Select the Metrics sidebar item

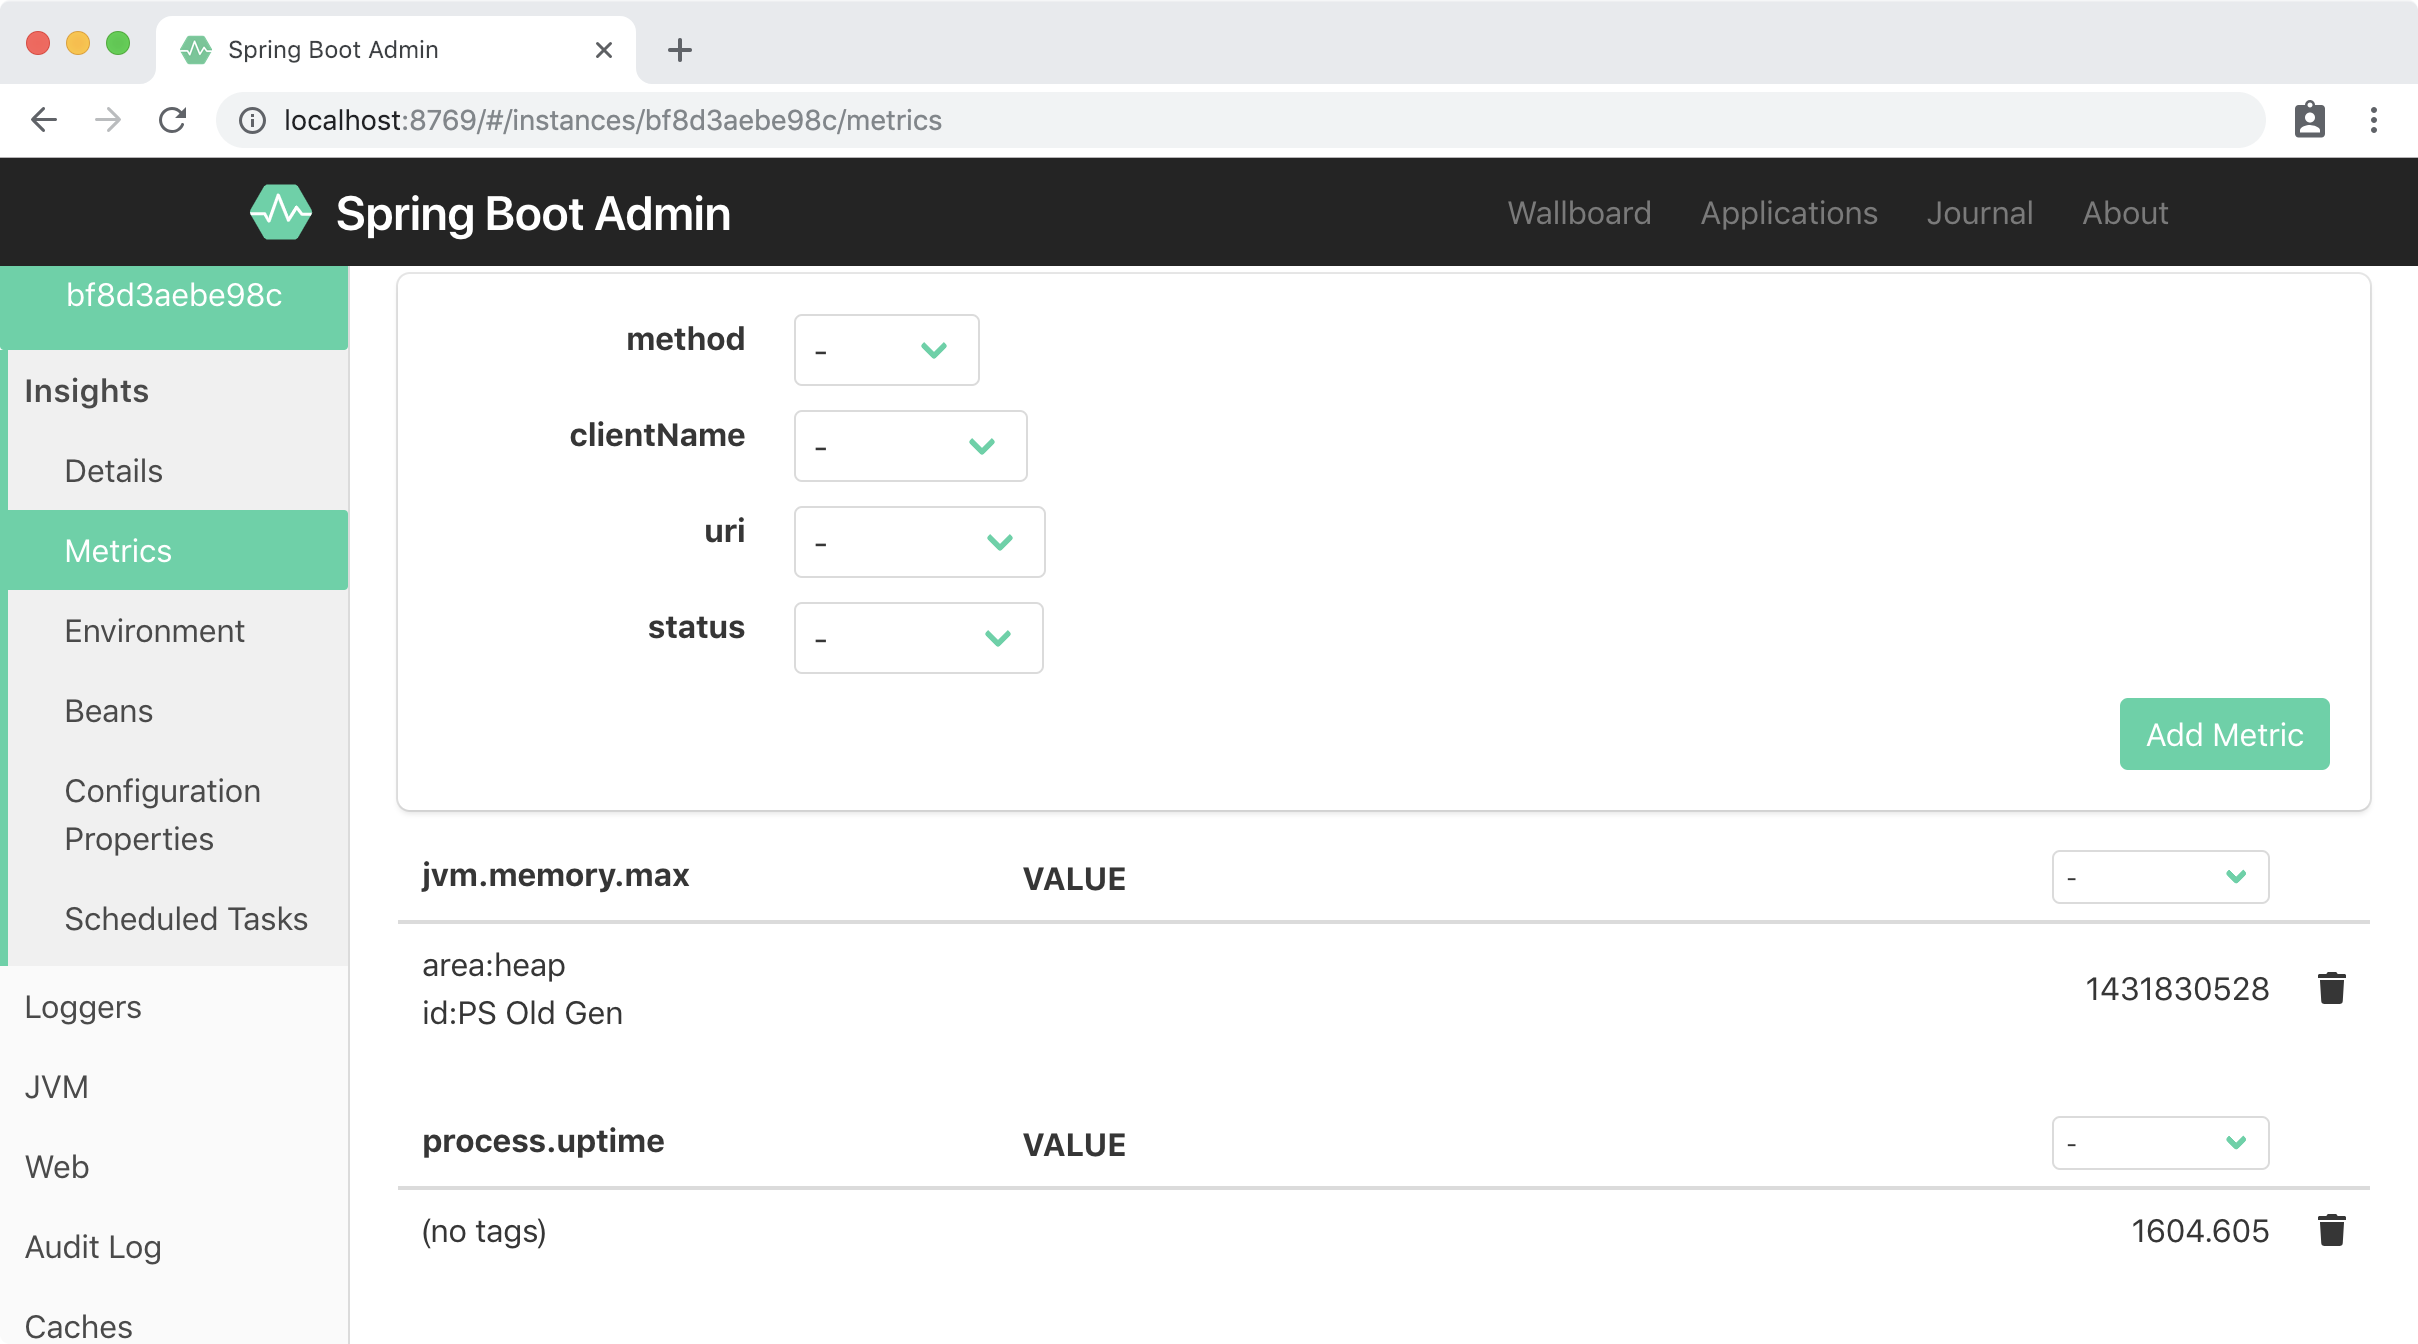tap(178, 551)
